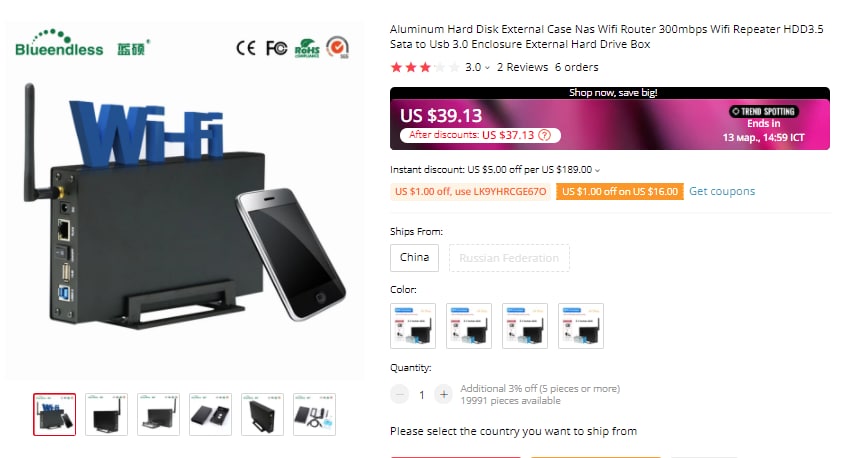This screenshot has width=853, height=458.
Task: Decrease quantity with the minus button
Action: pos(399,394)
